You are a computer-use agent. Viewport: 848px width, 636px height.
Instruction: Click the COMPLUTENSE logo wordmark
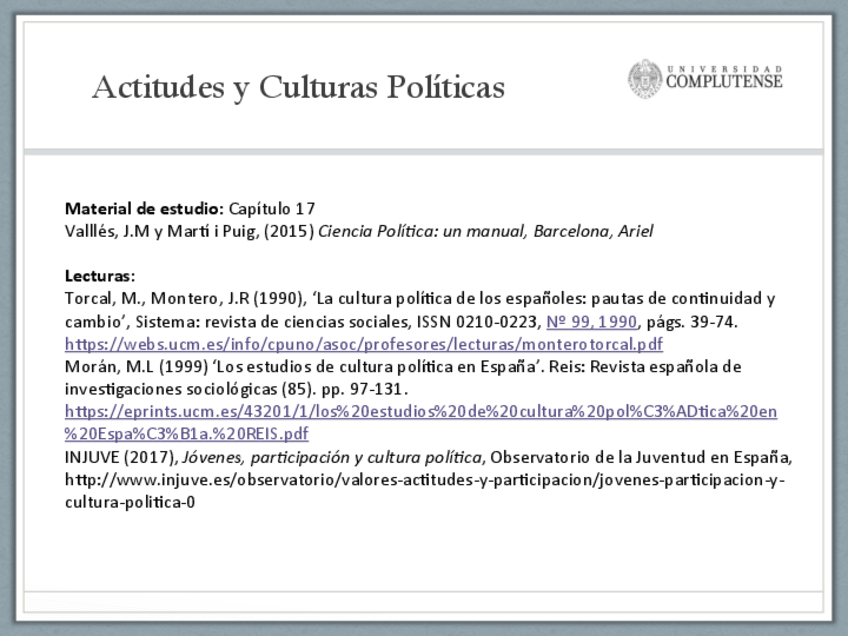point(723,83)
